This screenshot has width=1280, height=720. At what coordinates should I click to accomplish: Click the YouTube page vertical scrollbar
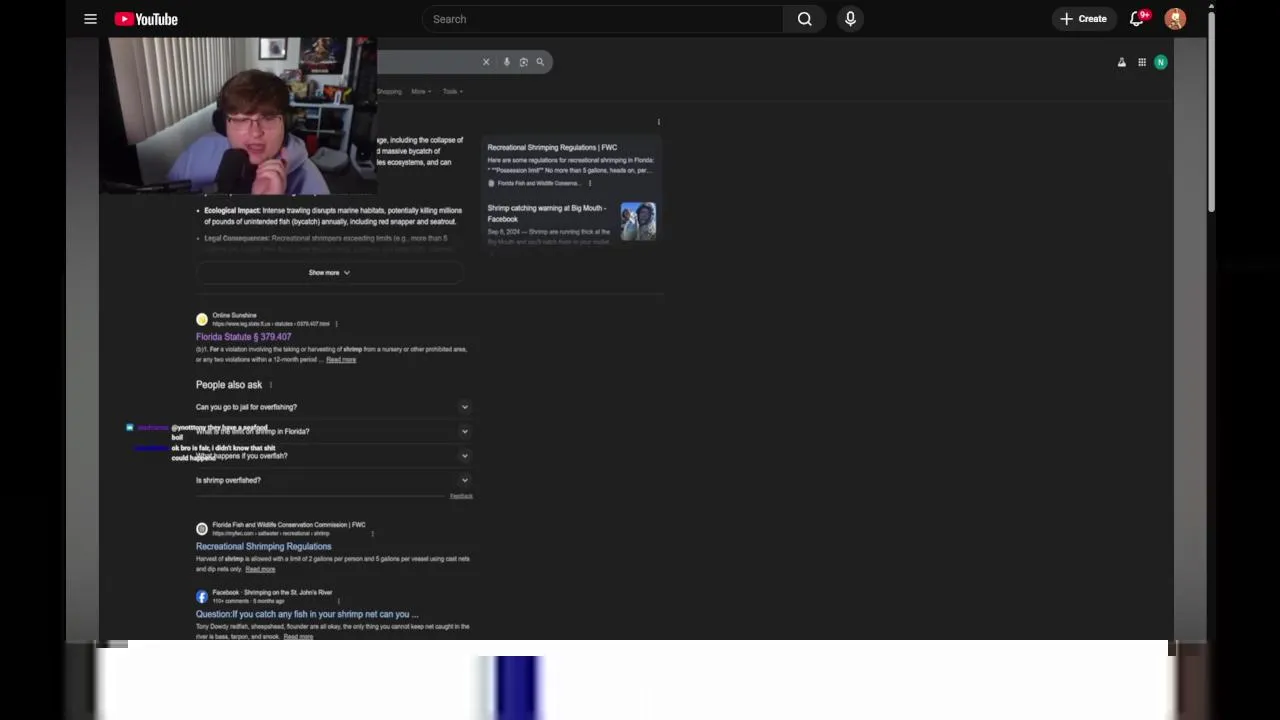tap(1211, 110)
